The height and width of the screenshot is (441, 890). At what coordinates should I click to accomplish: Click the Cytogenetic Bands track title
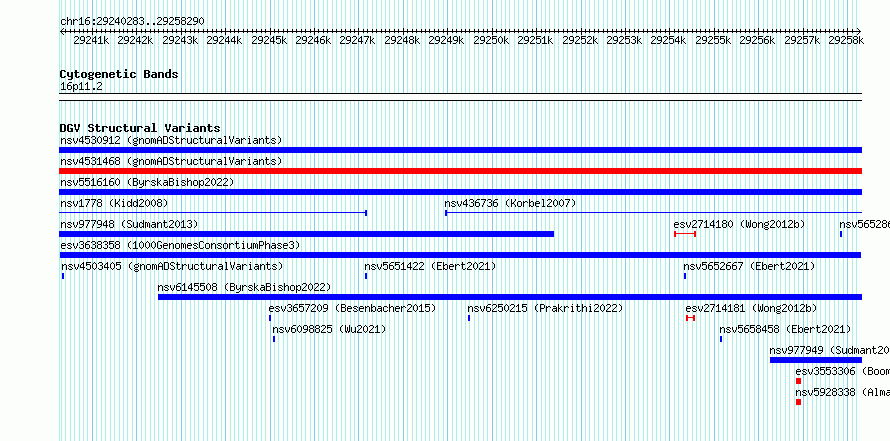119,74
